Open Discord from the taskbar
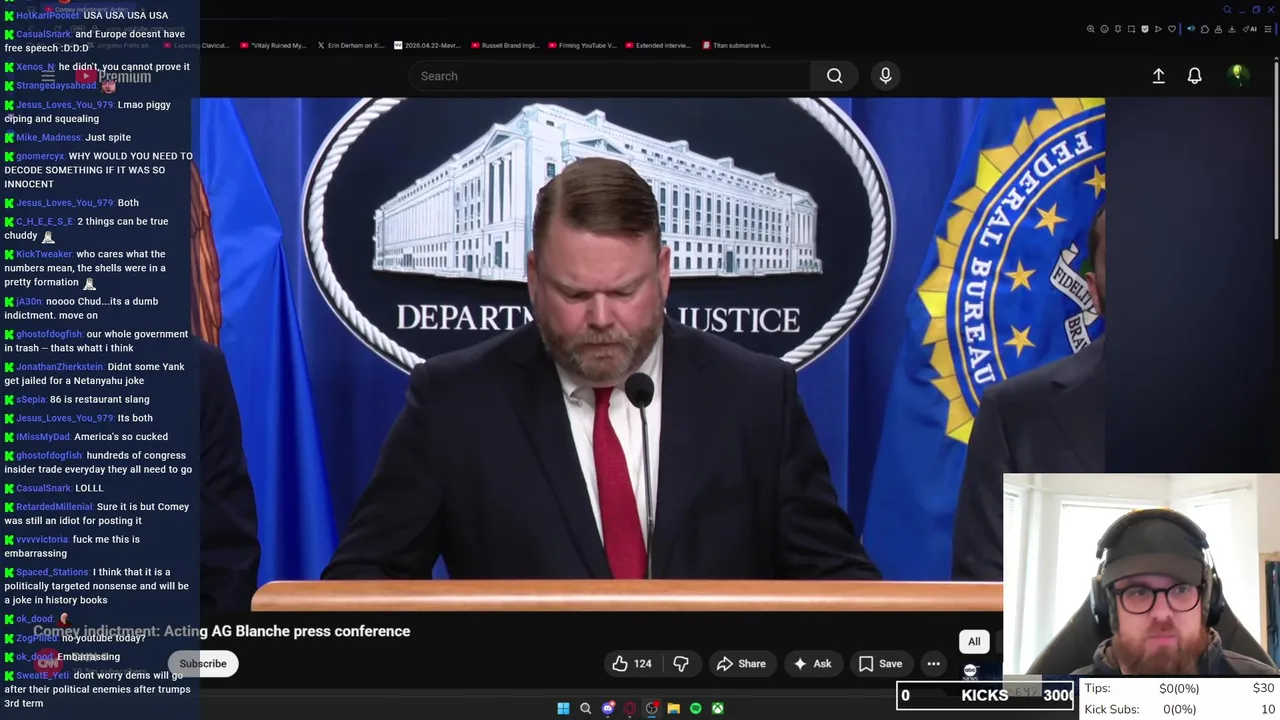Image resolution: width=1280 pixels, height=720 pixels. click(x=607, y=708)
